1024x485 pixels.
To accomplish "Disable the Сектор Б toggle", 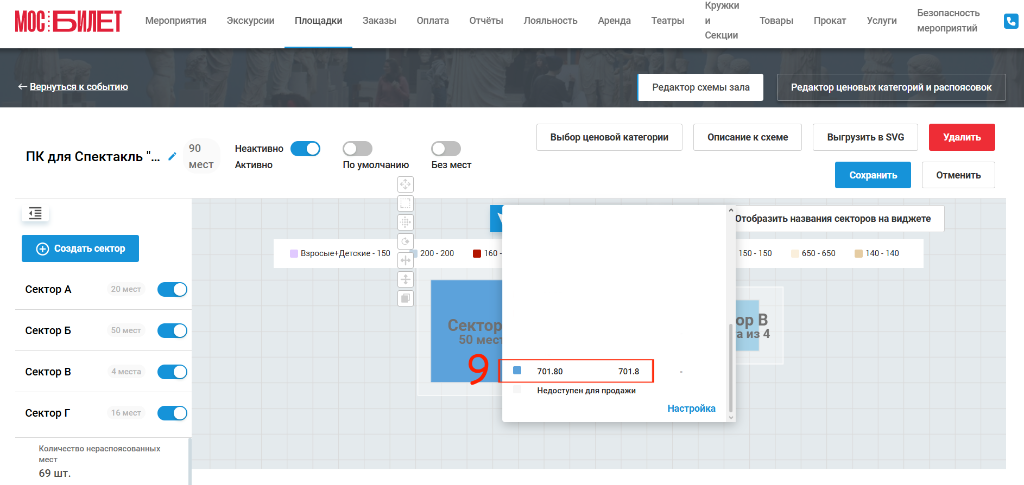I will (x=172, y=330).
